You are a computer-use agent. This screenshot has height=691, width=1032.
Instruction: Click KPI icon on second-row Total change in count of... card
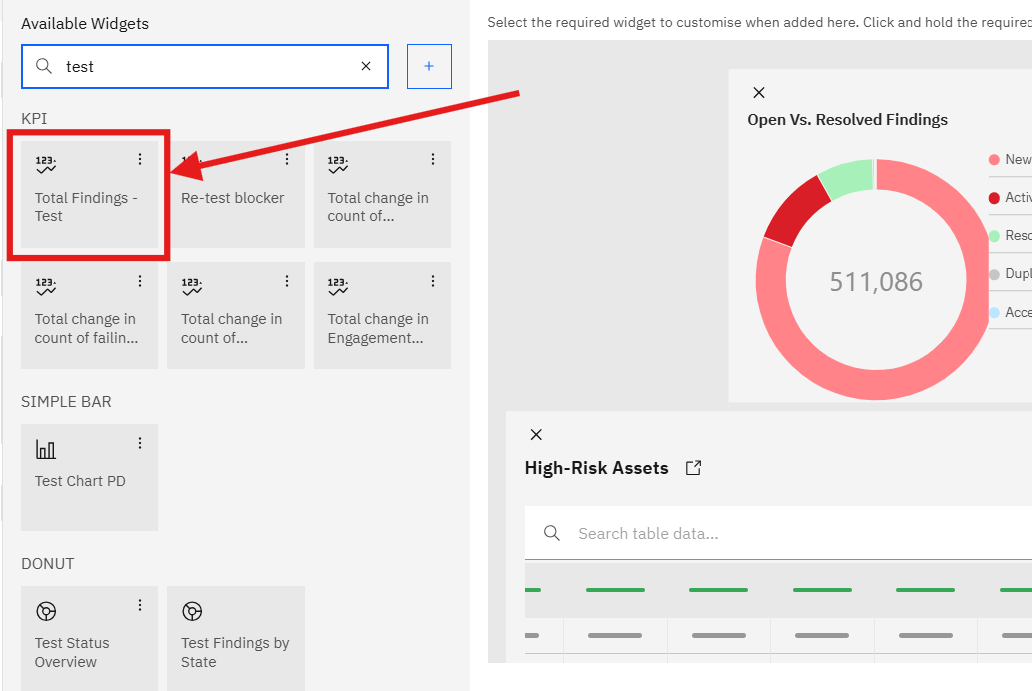192,286
